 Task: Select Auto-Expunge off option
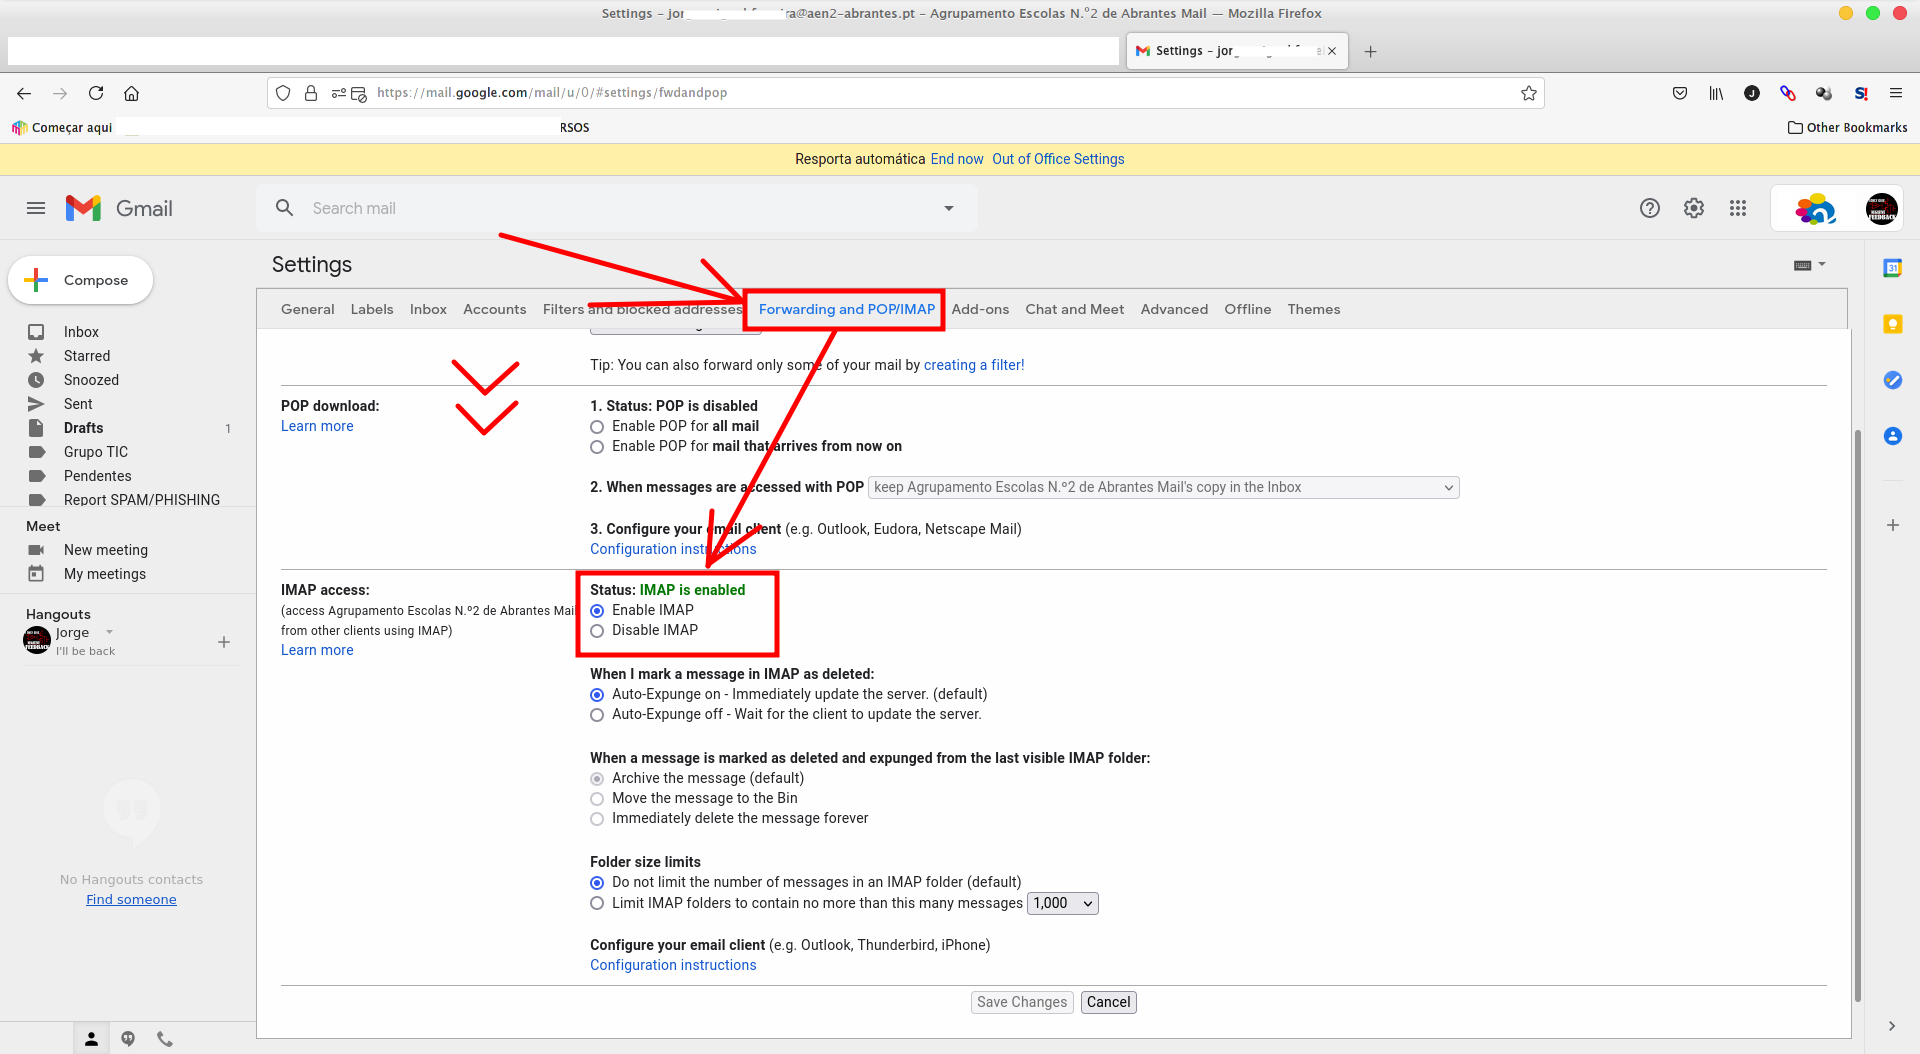pyautogui.click(x=597, y=715)
